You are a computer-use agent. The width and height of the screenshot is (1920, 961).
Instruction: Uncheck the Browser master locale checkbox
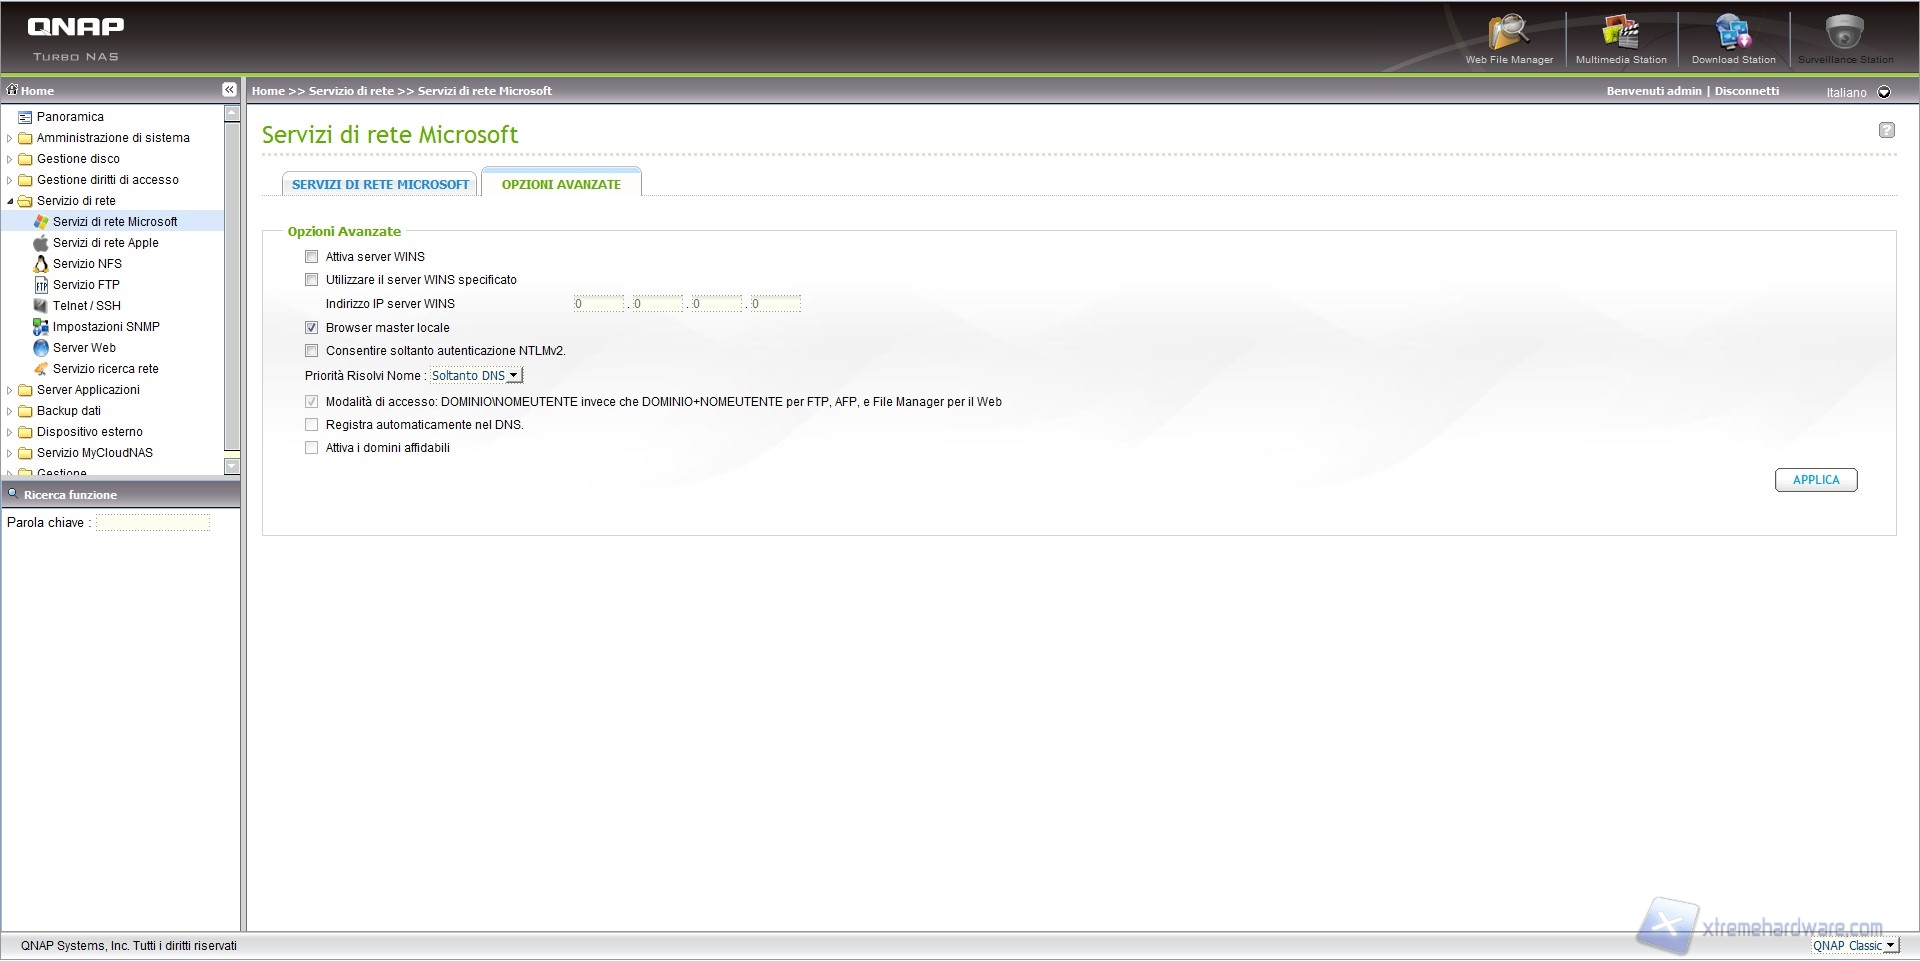click(x=312, y=328)
